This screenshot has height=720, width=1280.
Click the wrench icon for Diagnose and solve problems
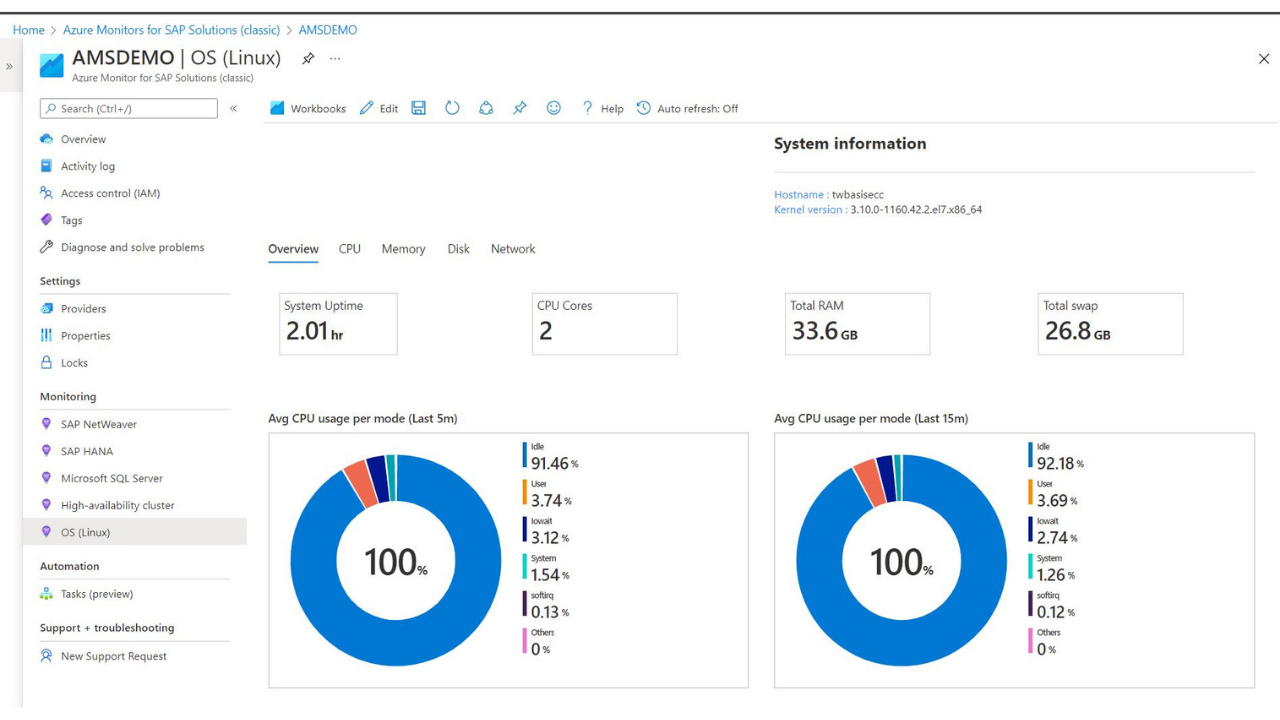[x=46, y=247]
